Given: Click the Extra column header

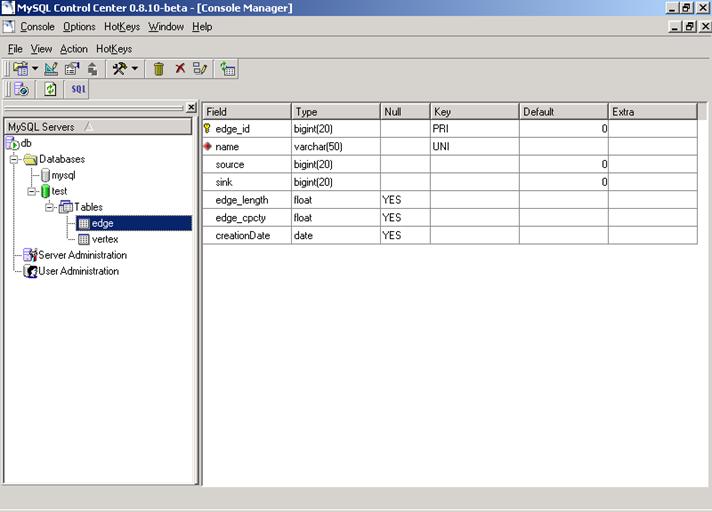Looking at the screenshot, I should [653, 112].
